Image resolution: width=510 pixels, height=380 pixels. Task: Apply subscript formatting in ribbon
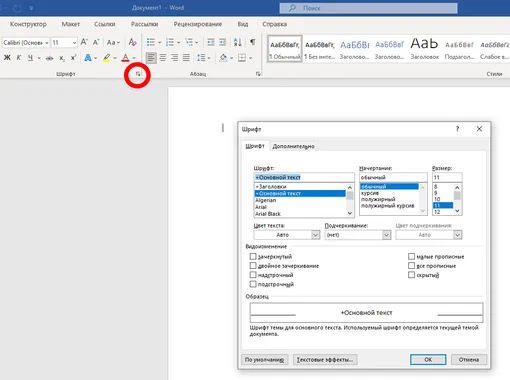[x=62, y=58]
